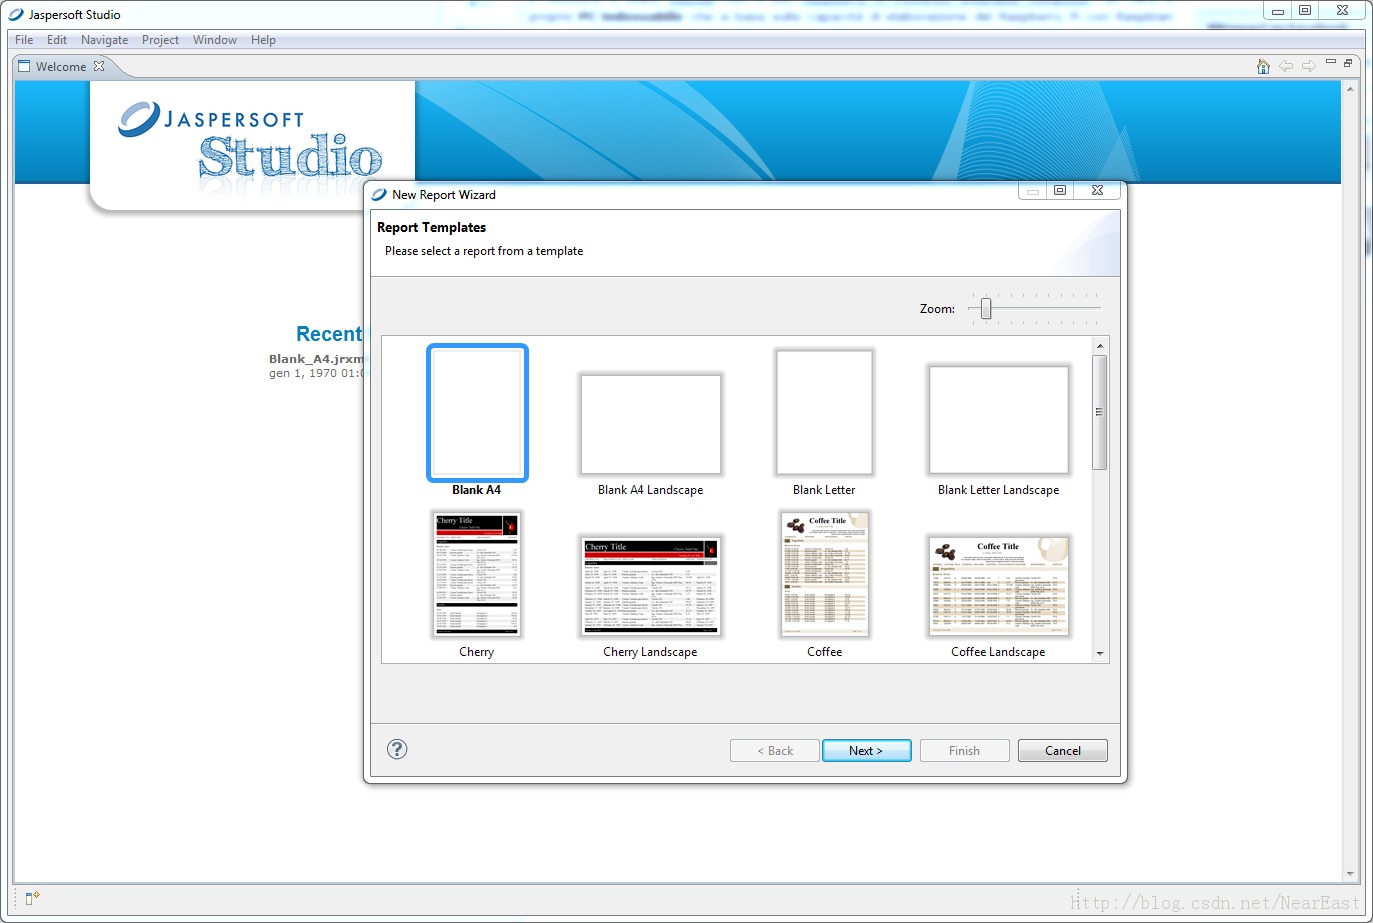Open the recent file Blank_A4.jrxml
Screen dimensions: 1373x923
(314, 358)
